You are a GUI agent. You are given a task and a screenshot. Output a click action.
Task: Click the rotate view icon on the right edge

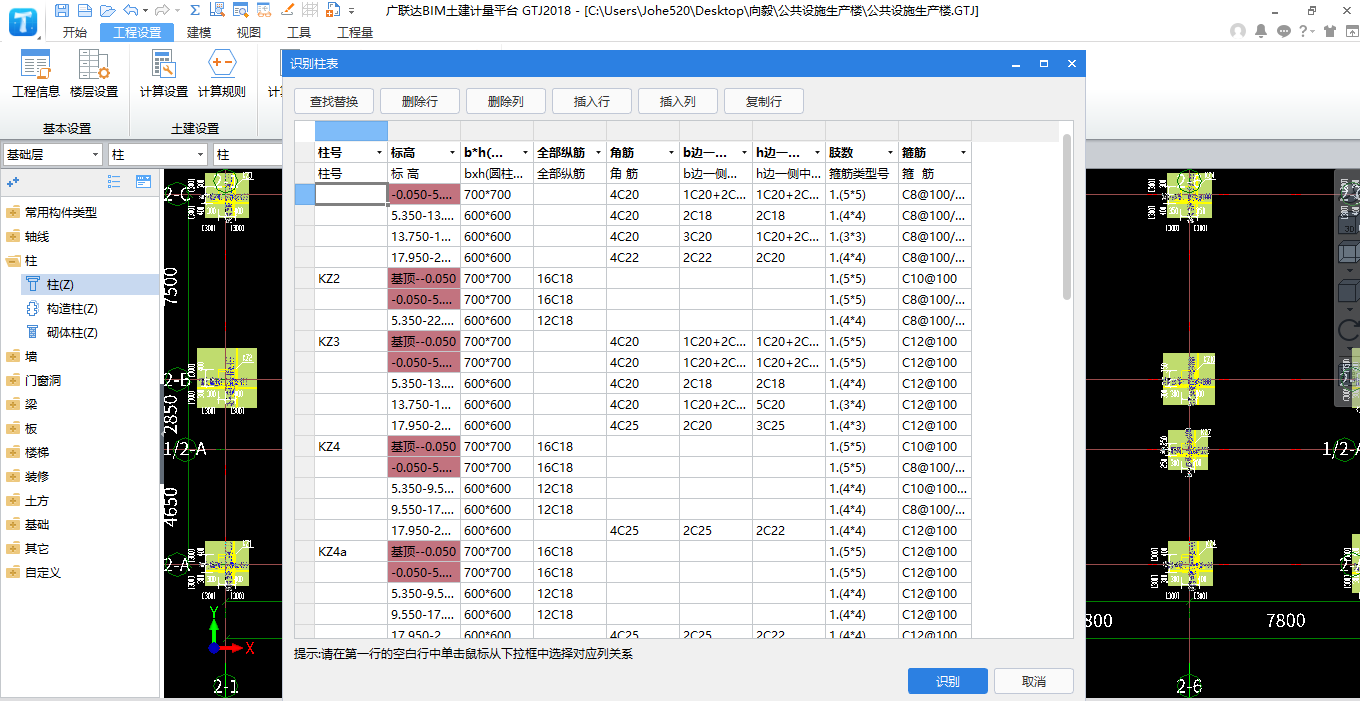(1348, 330)
